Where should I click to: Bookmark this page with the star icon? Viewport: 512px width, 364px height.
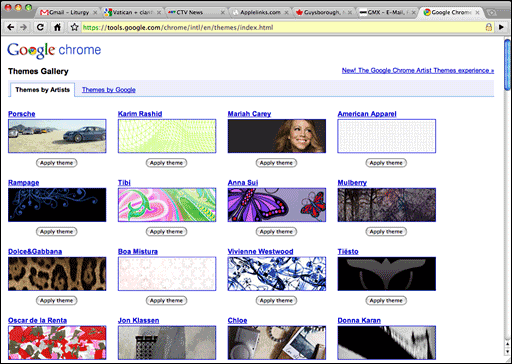(74, 27)
